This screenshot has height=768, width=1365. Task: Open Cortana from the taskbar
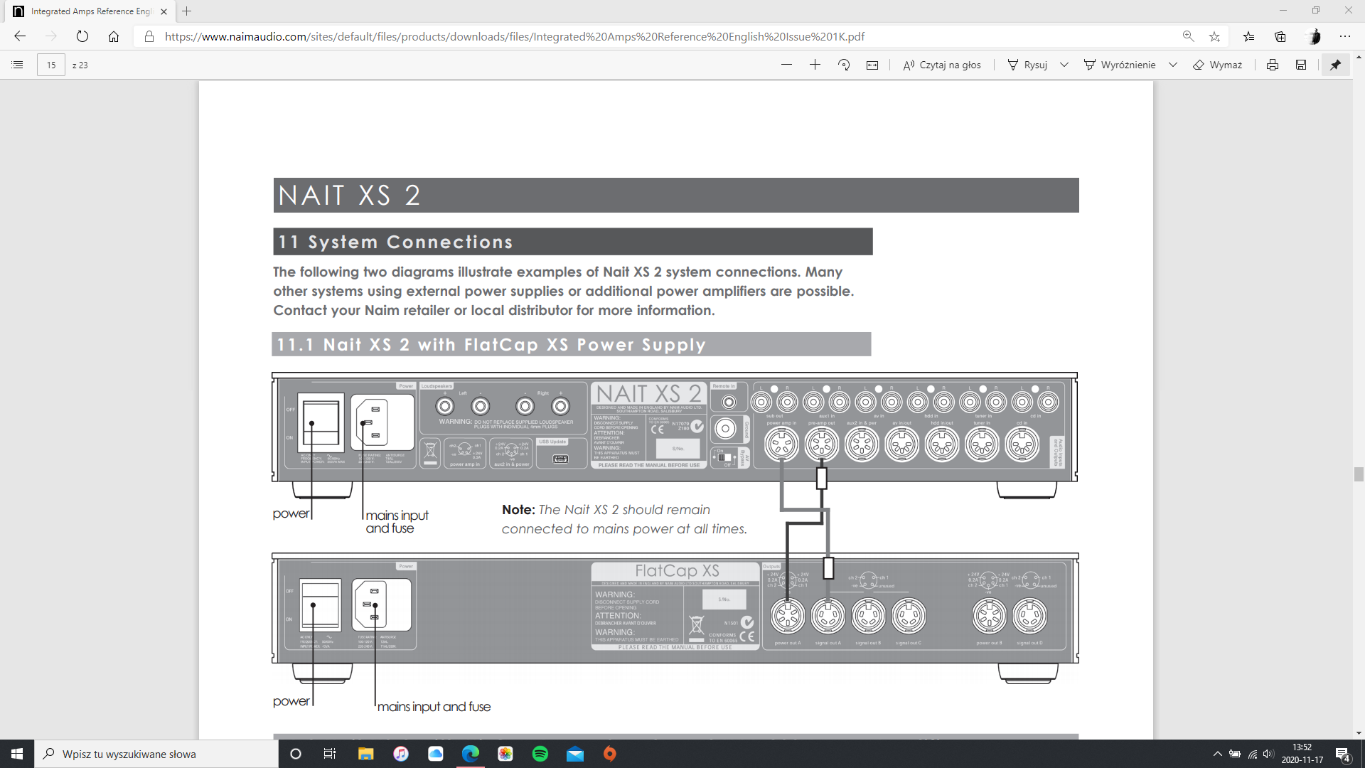click(295, 753)
